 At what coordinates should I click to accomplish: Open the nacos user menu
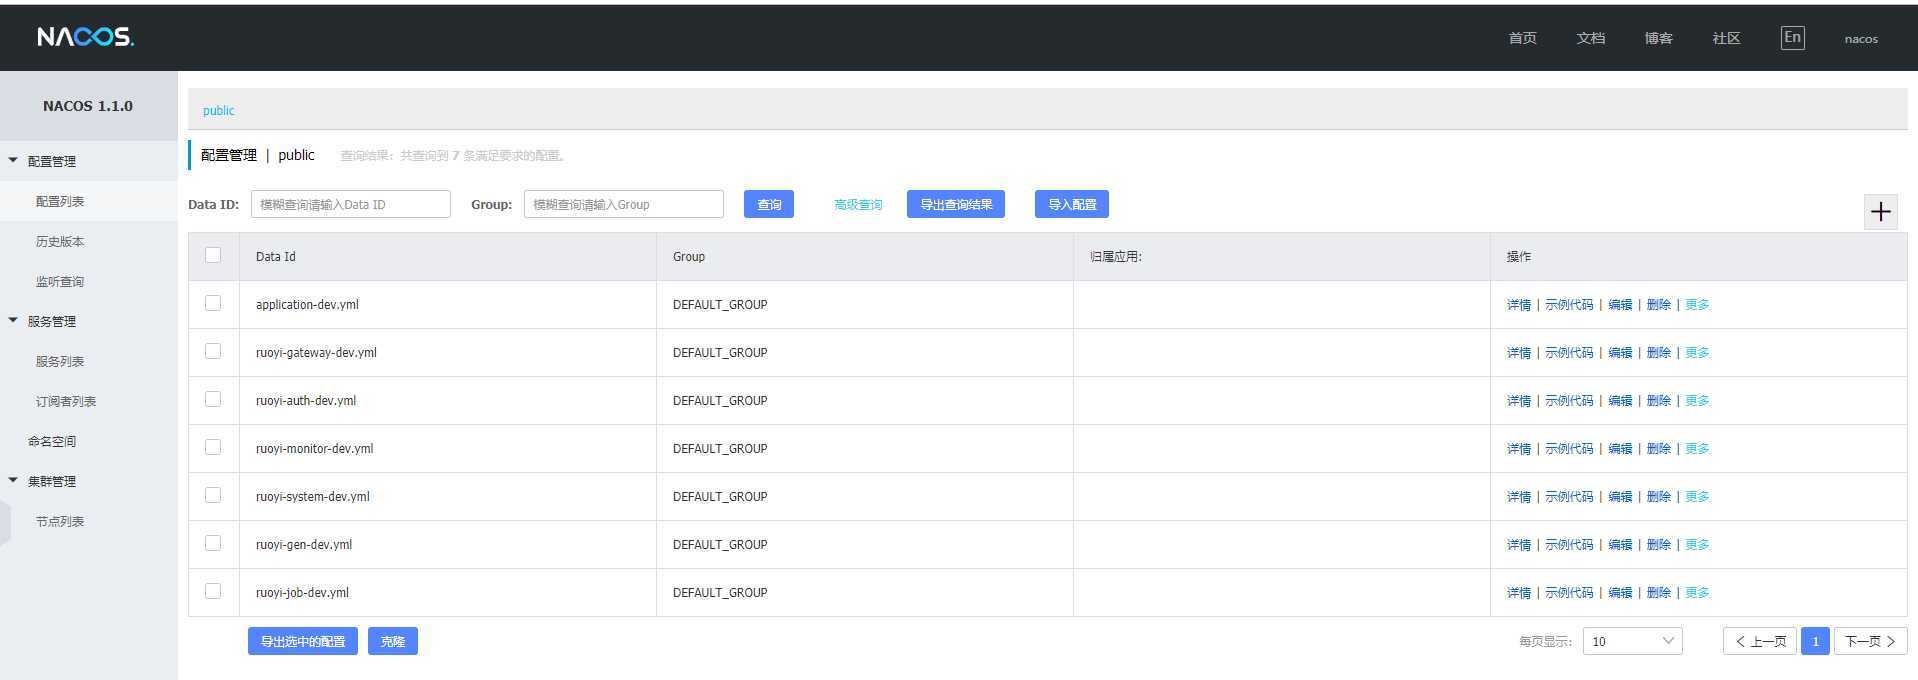coord(1861,39)
